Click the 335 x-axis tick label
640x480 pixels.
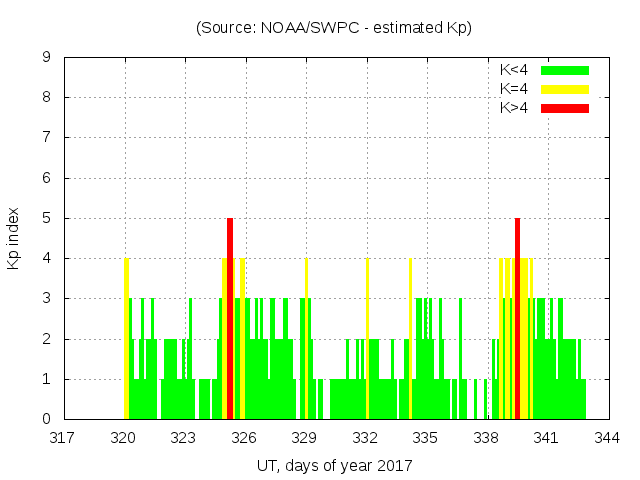pyautogui.click(x=426, y=437)
